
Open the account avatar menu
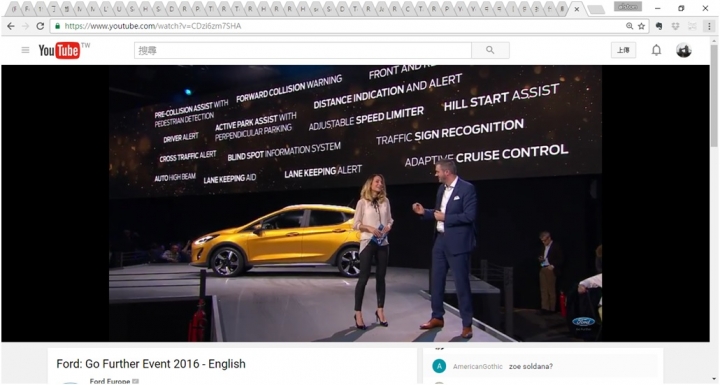point(684,50)
